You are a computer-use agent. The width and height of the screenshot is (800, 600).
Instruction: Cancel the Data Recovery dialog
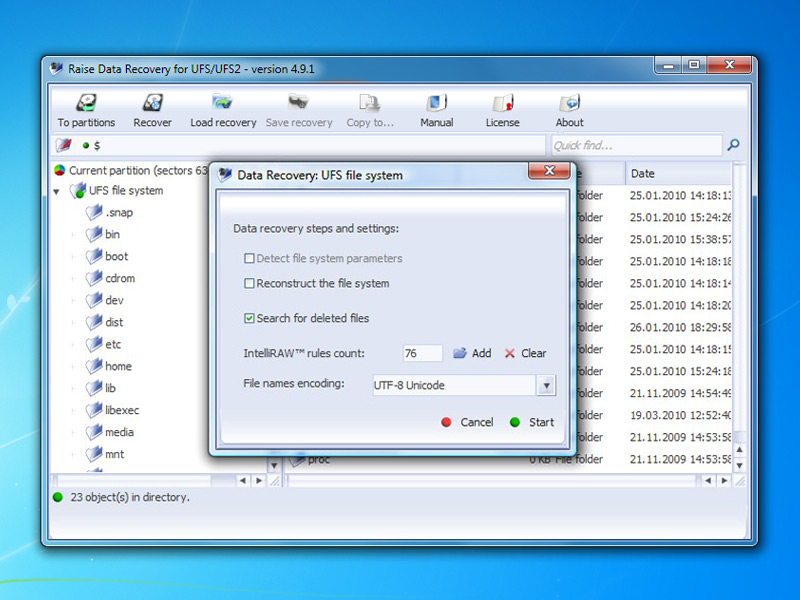(x=467, y=422)
